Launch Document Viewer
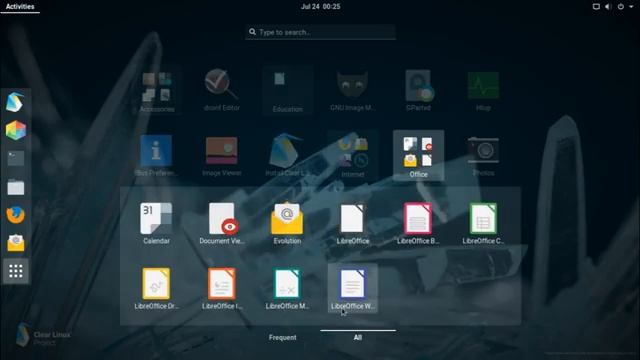 222,224
